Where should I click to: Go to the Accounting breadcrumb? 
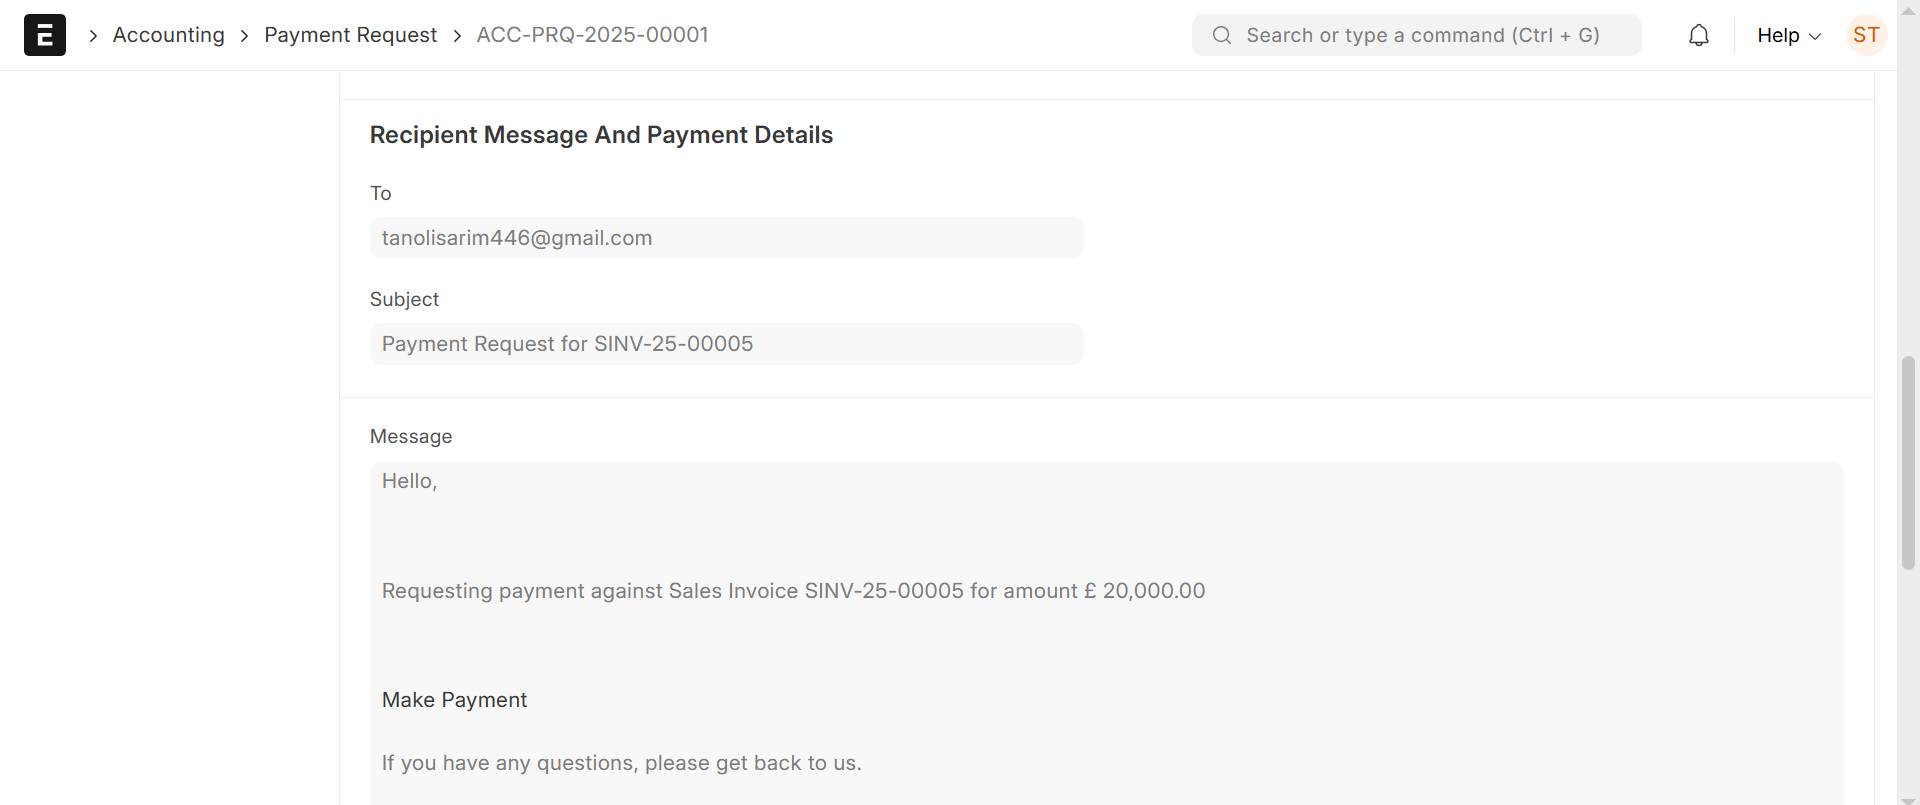[x=169, y=35]
